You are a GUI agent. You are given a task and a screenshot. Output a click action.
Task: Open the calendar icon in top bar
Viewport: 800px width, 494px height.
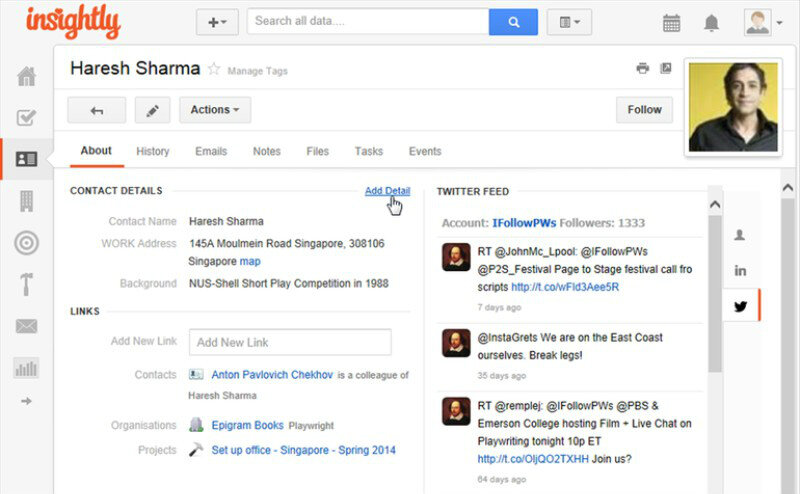click(672, 23)
